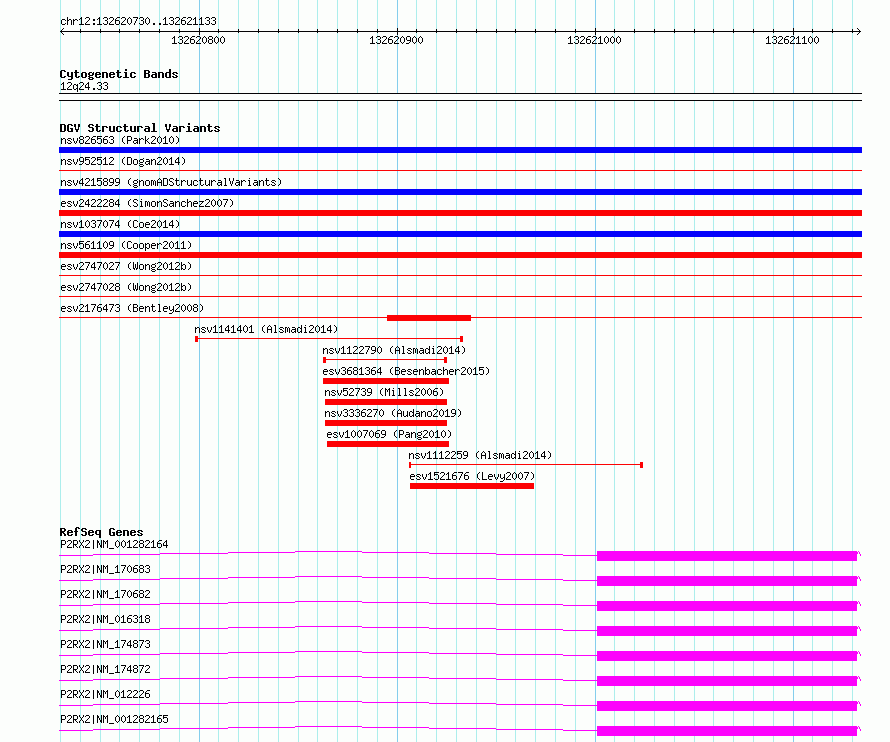This screenshot has width=890, height=742.
Task: Select thick red segment of esv2176473 track
Action: click(429, 318)
